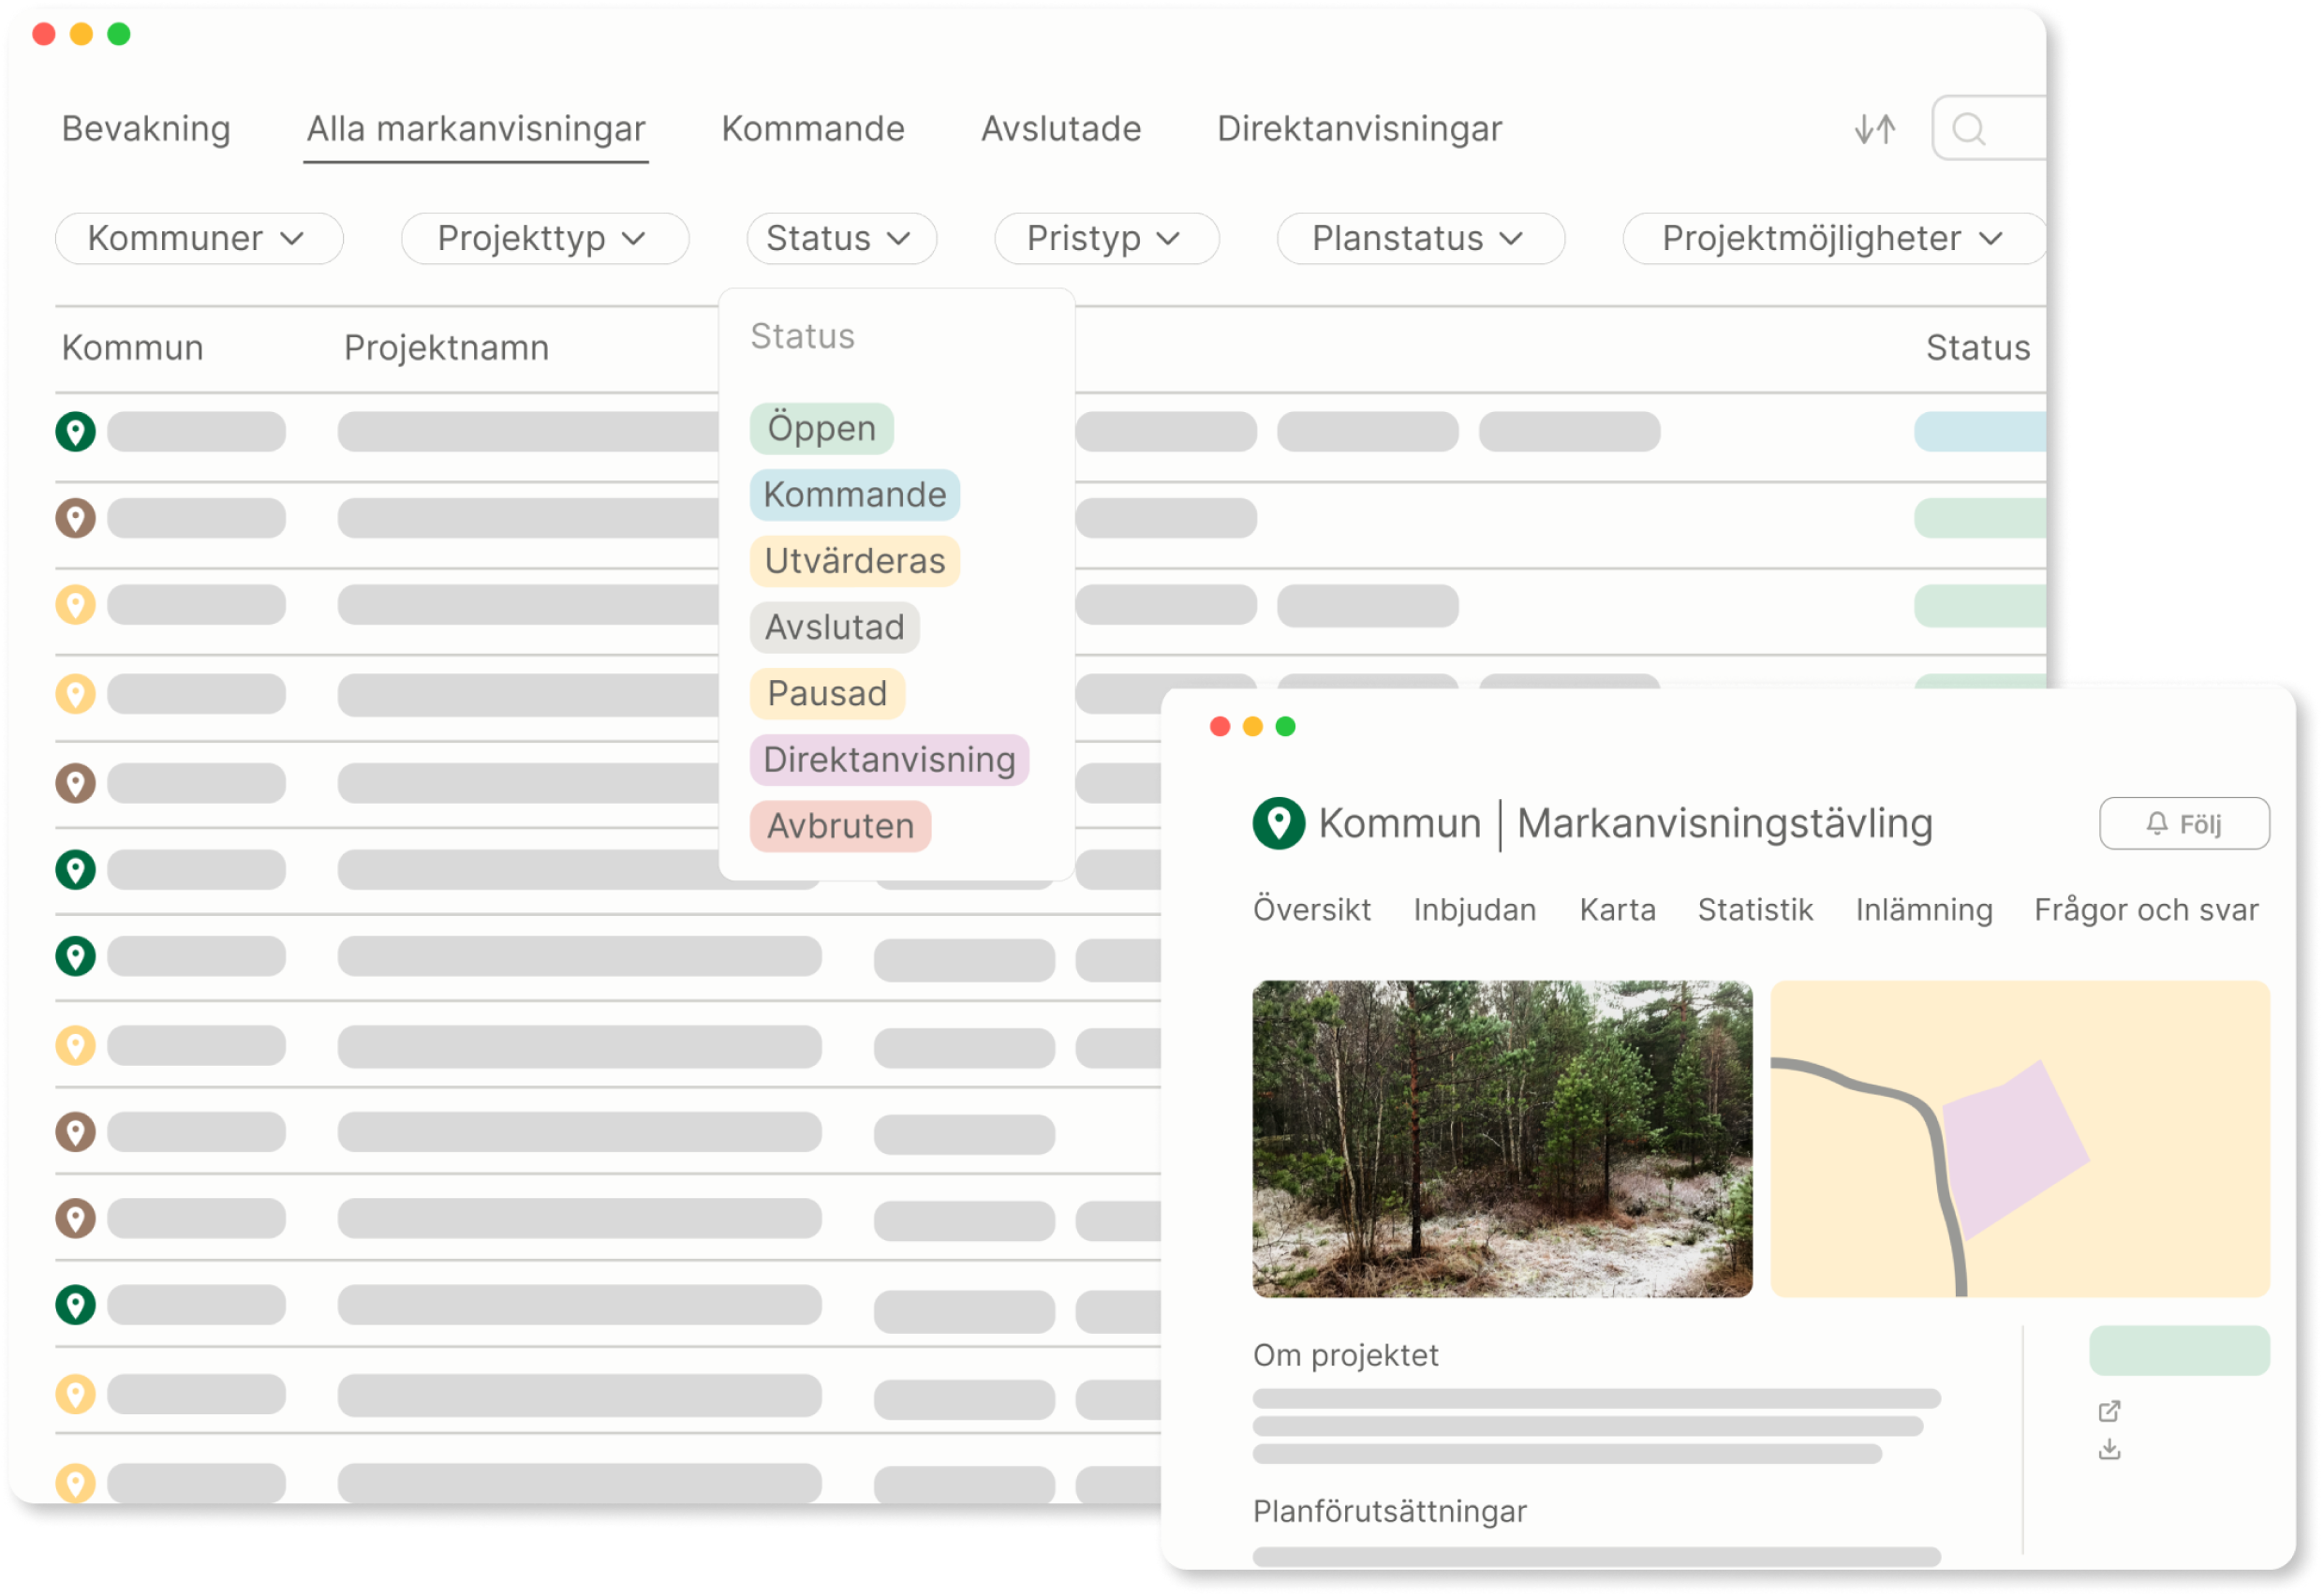This screenshot has height=1596, width=2323.
Task: Click green pin beside Kommun heading
Action: 1278,823
